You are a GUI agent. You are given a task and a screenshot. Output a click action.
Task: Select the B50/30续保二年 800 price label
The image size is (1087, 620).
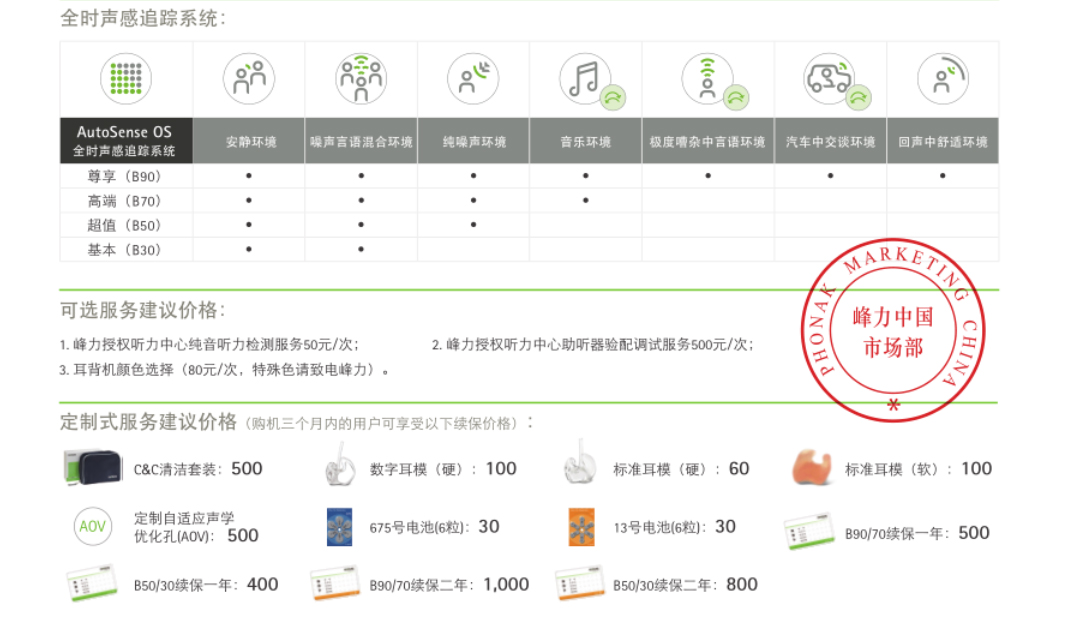(x=685, y=585)
